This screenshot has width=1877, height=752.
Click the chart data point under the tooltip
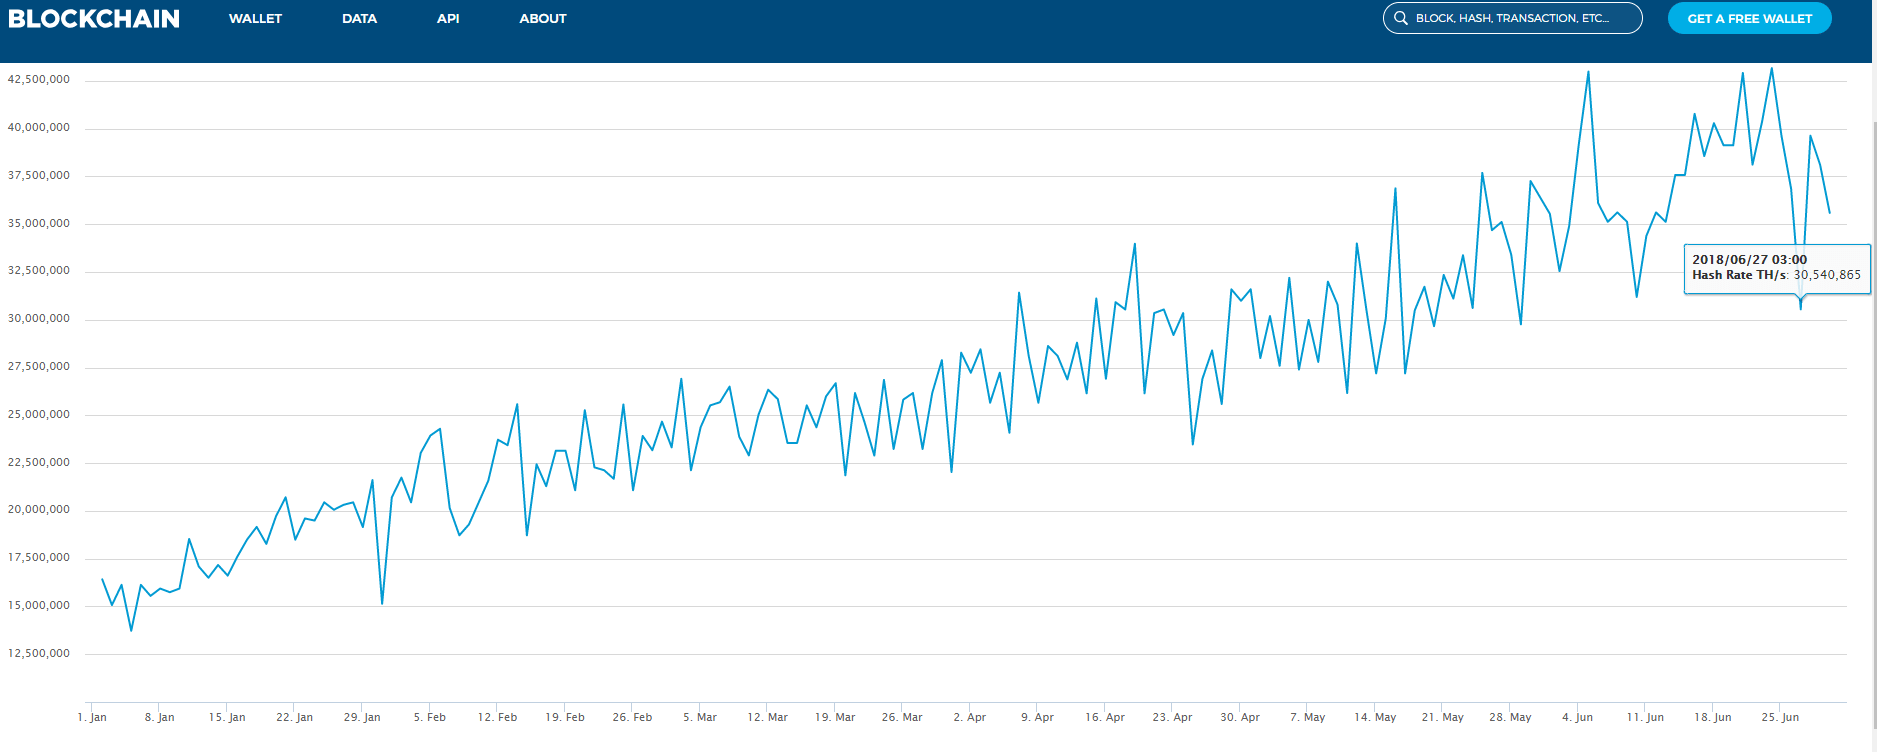[1801, 308]
